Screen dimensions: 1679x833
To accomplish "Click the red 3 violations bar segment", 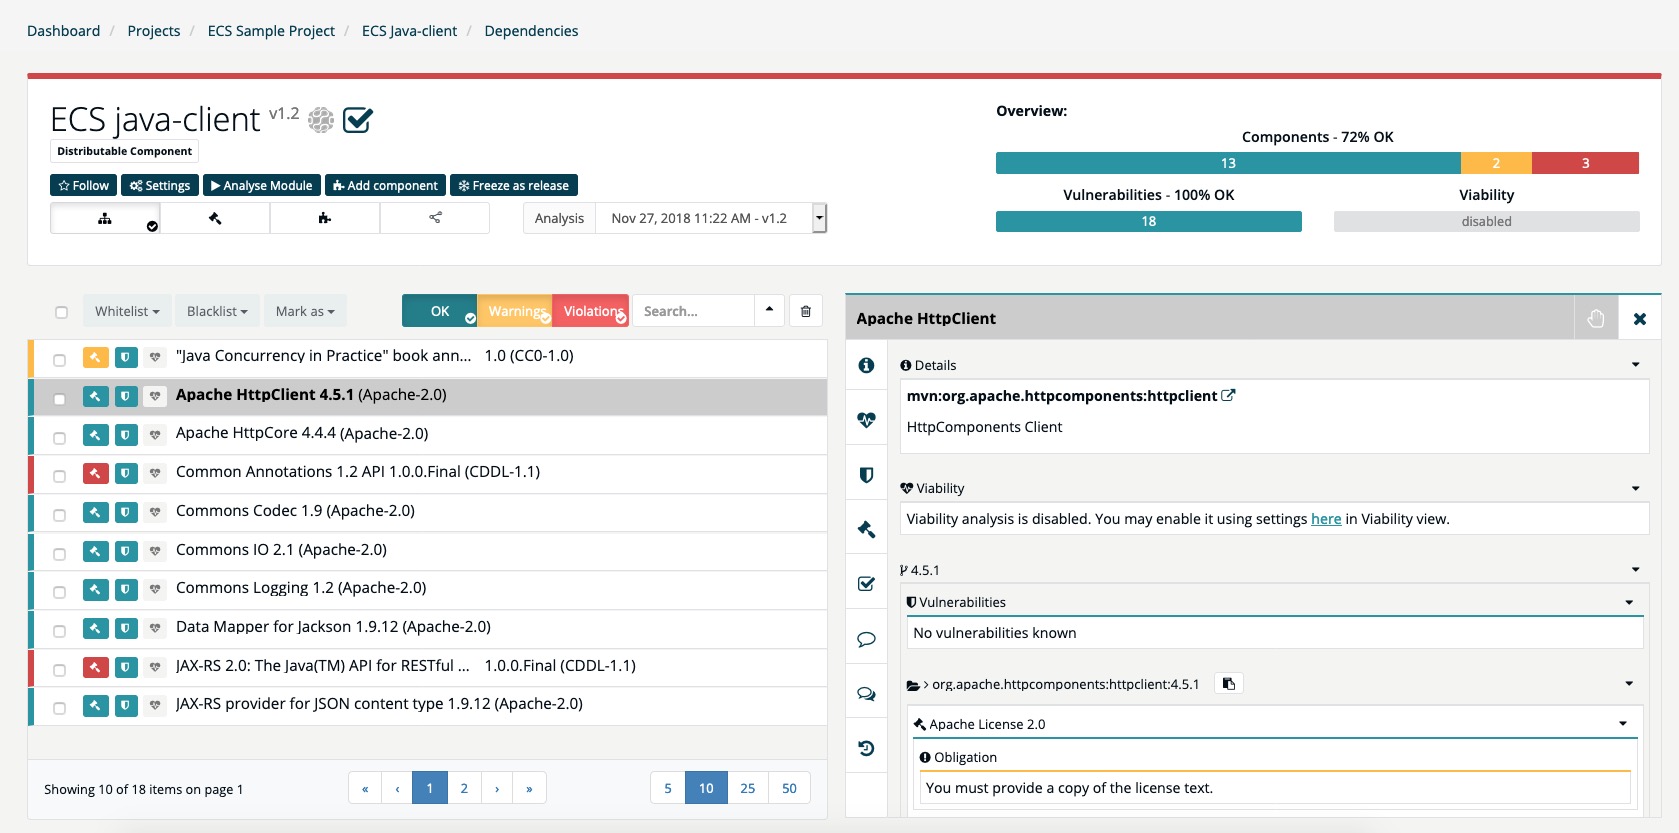I will (x=1585, y=163).
